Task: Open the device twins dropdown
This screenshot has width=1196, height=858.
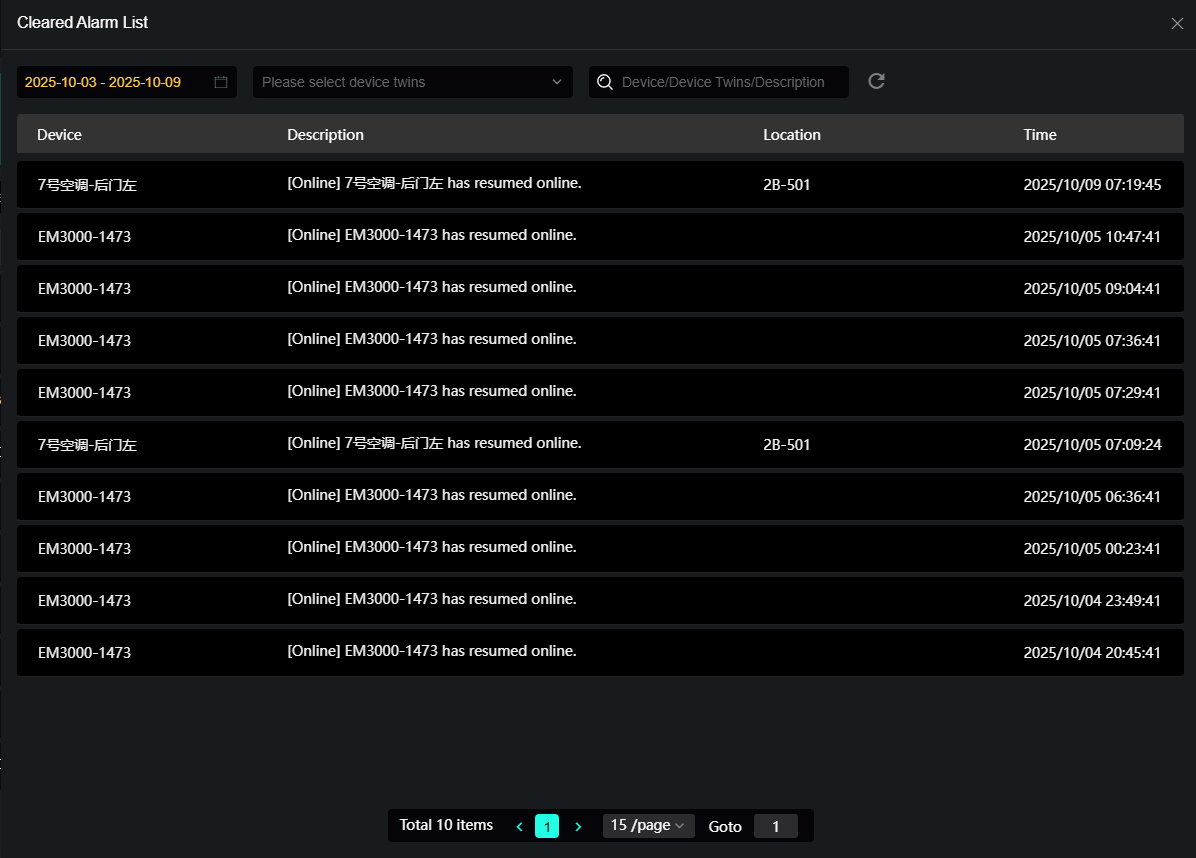Action: coord(412,82)
